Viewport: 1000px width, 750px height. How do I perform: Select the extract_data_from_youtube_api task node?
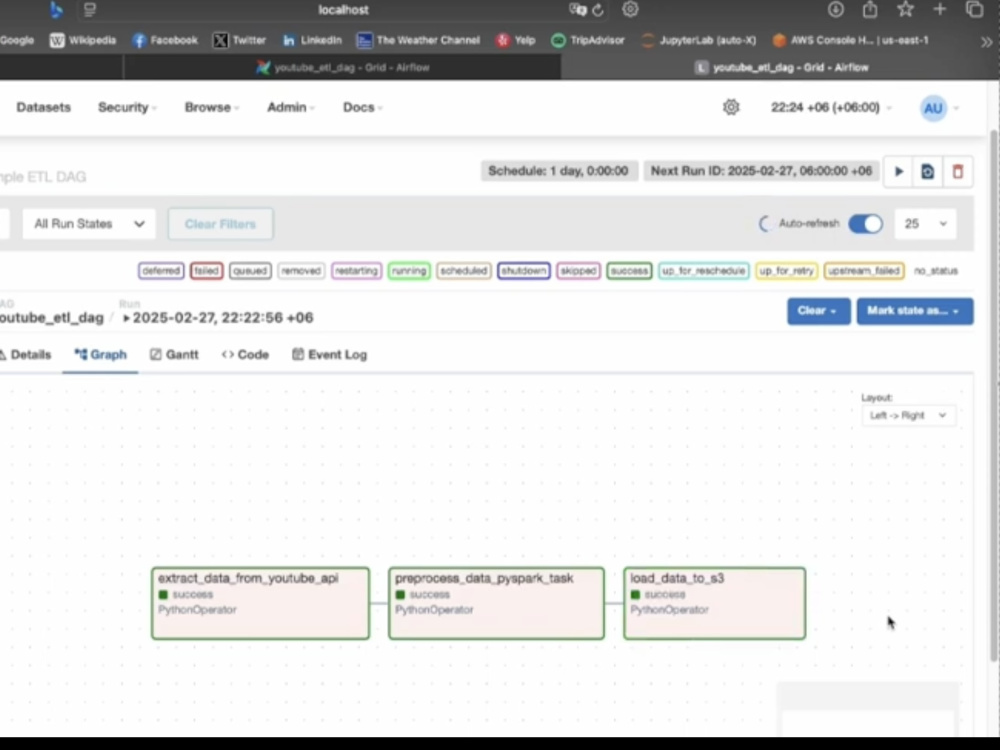260,603
